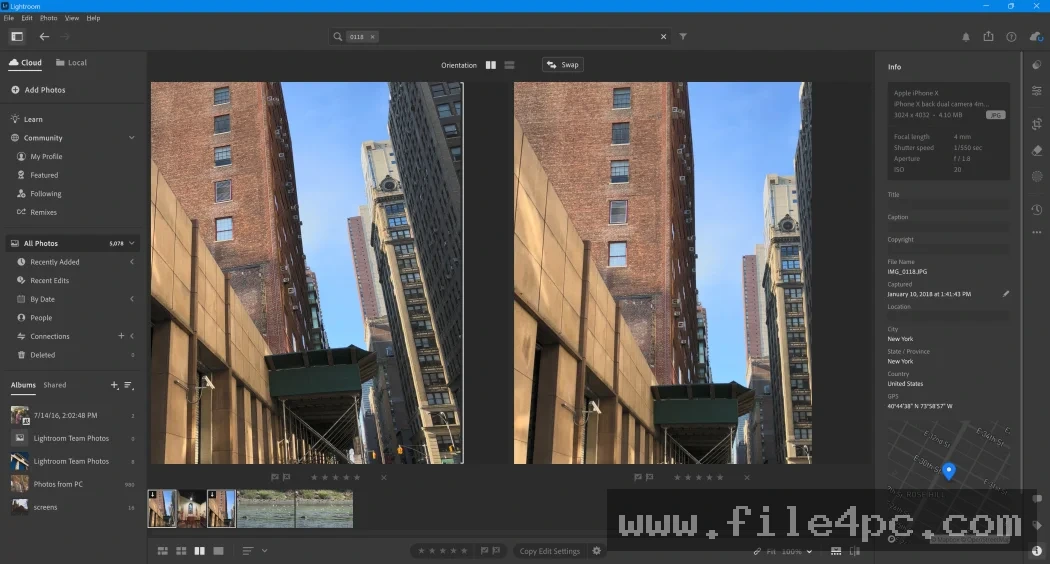The image size is (1050, 564).
Task: Switch to Compare view
Action: click(x=200, y=551)
